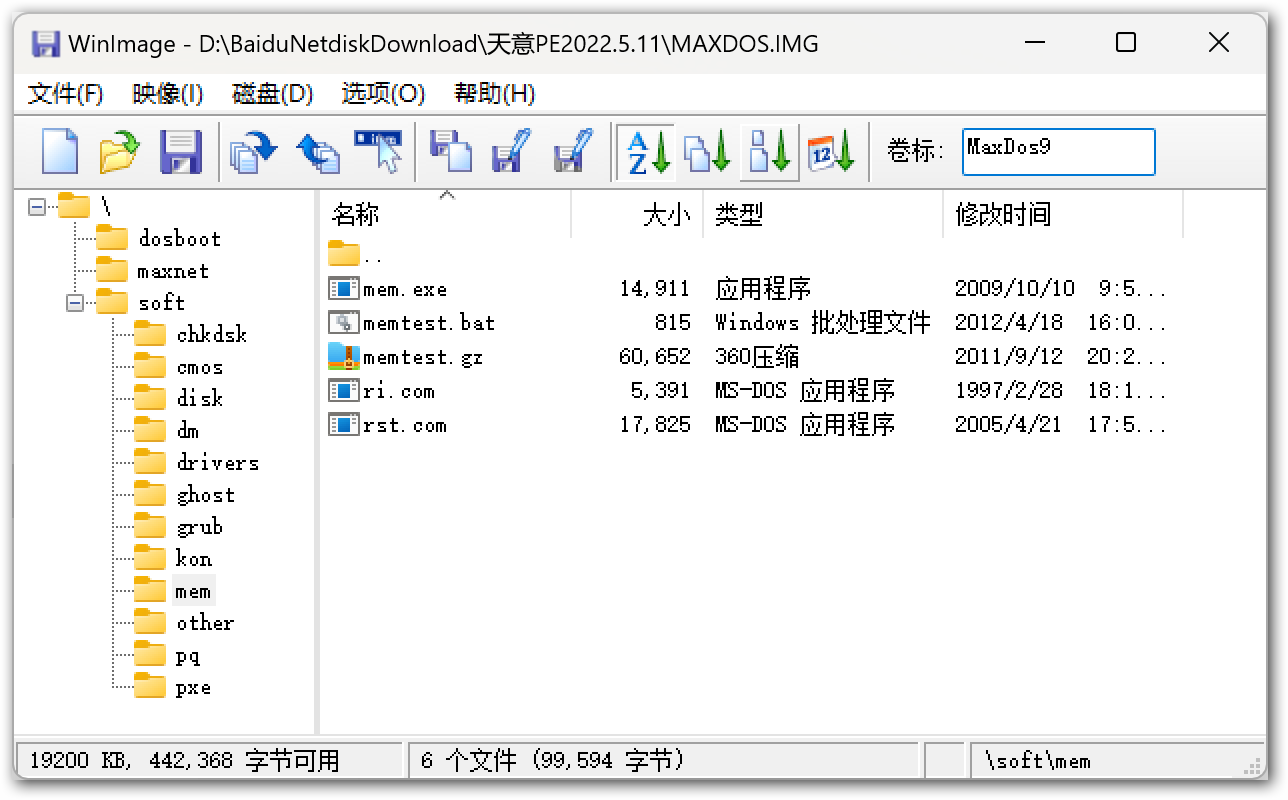Click the rst.com program icon
This screenshot has height=800, width=1288.
(x=344, y=425)
